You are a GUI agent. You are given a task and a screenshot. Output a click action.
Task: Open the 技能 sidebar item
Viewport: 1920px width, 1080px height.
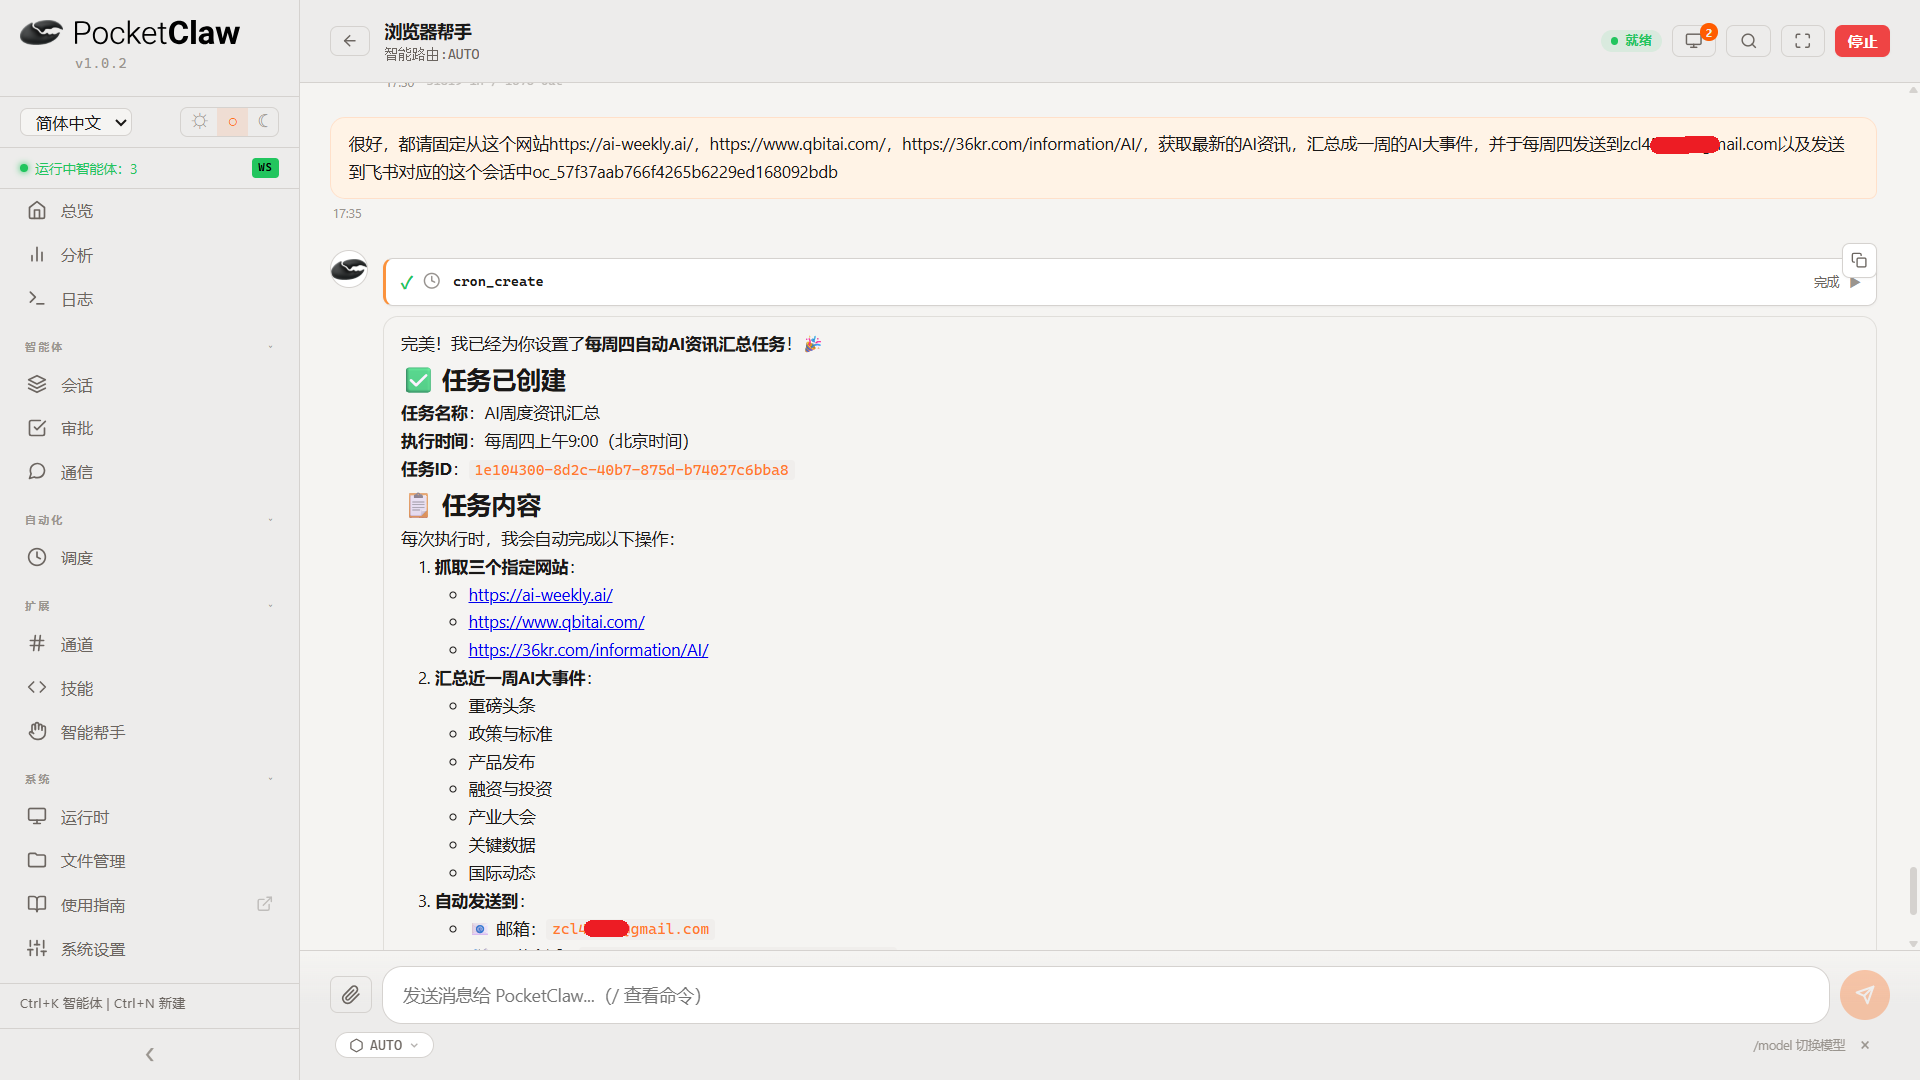[x=150, y=688]
